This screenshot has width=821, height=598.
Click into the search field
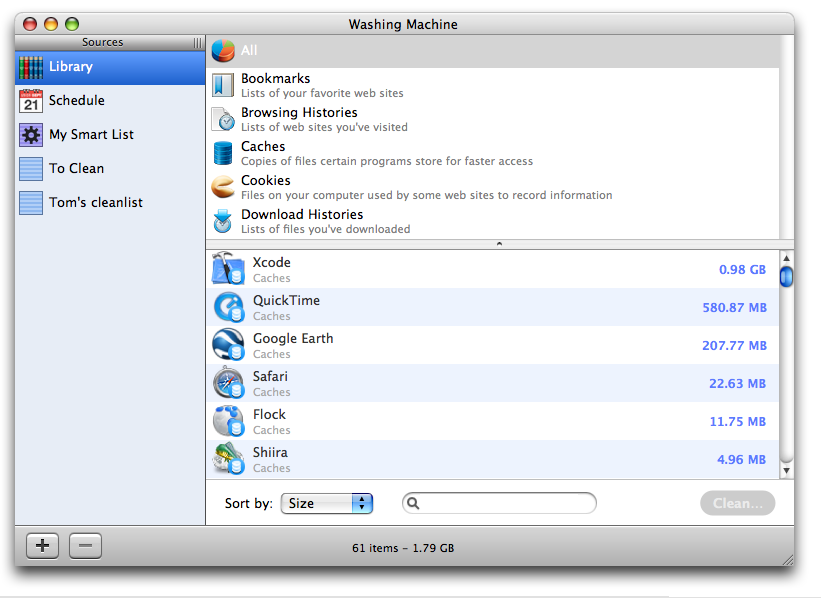[x=500, y=503]
